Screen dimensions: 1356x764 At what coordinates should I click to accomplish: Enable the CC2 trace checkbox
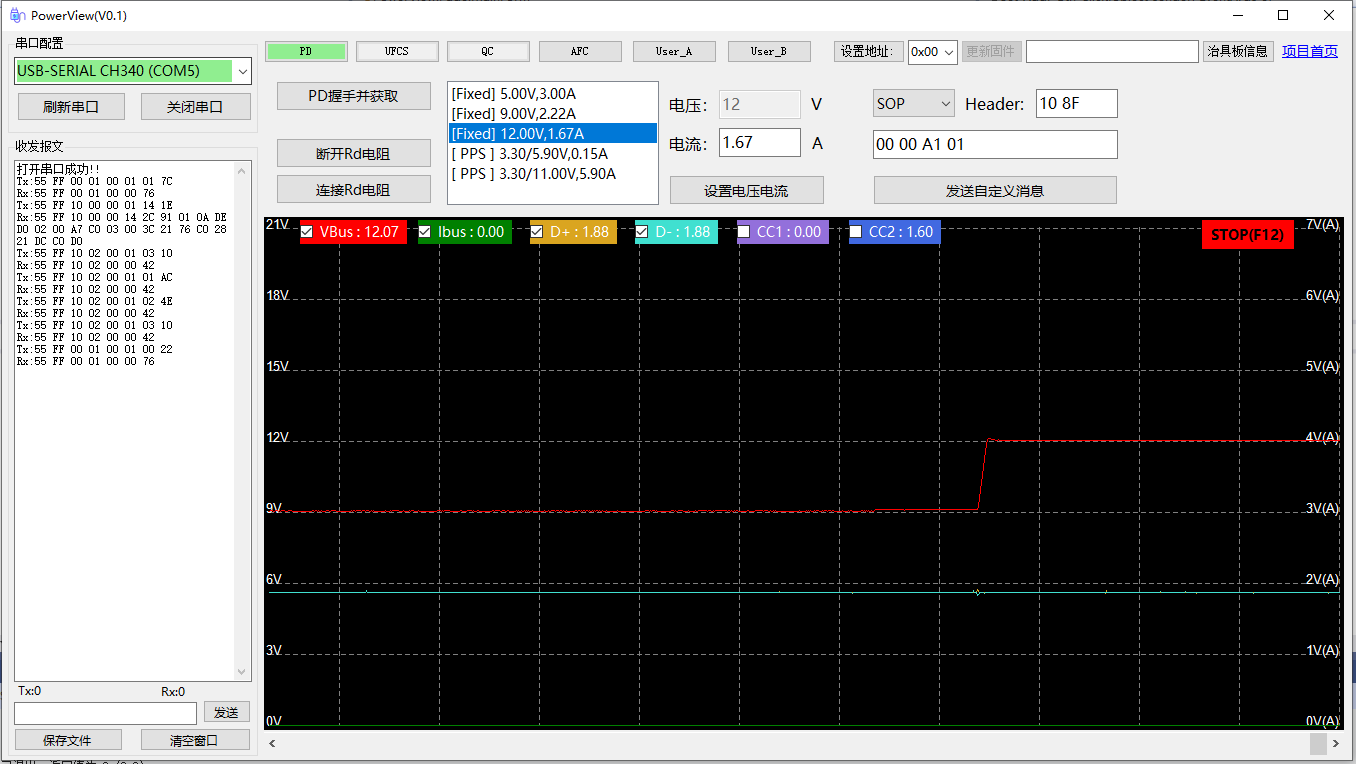[x=856, y=232]
